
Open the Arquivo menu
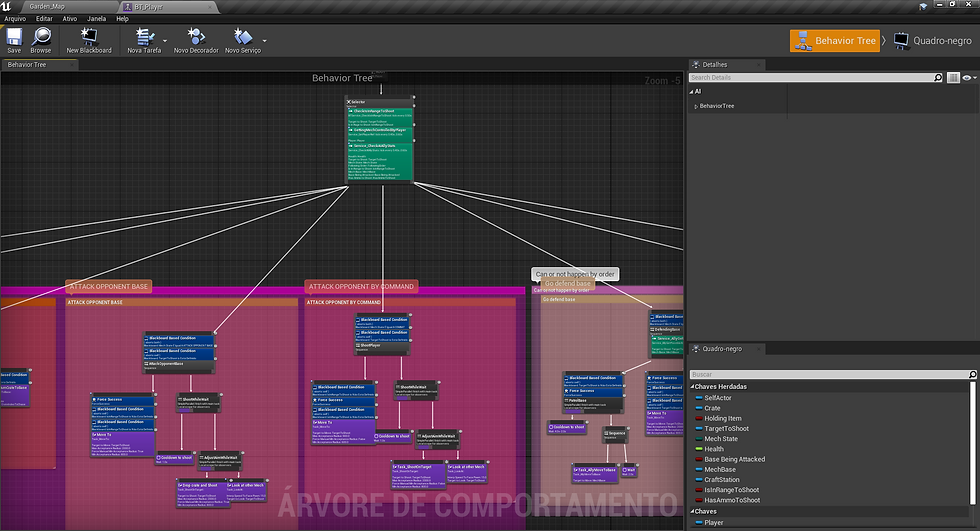tap(15, 19)
